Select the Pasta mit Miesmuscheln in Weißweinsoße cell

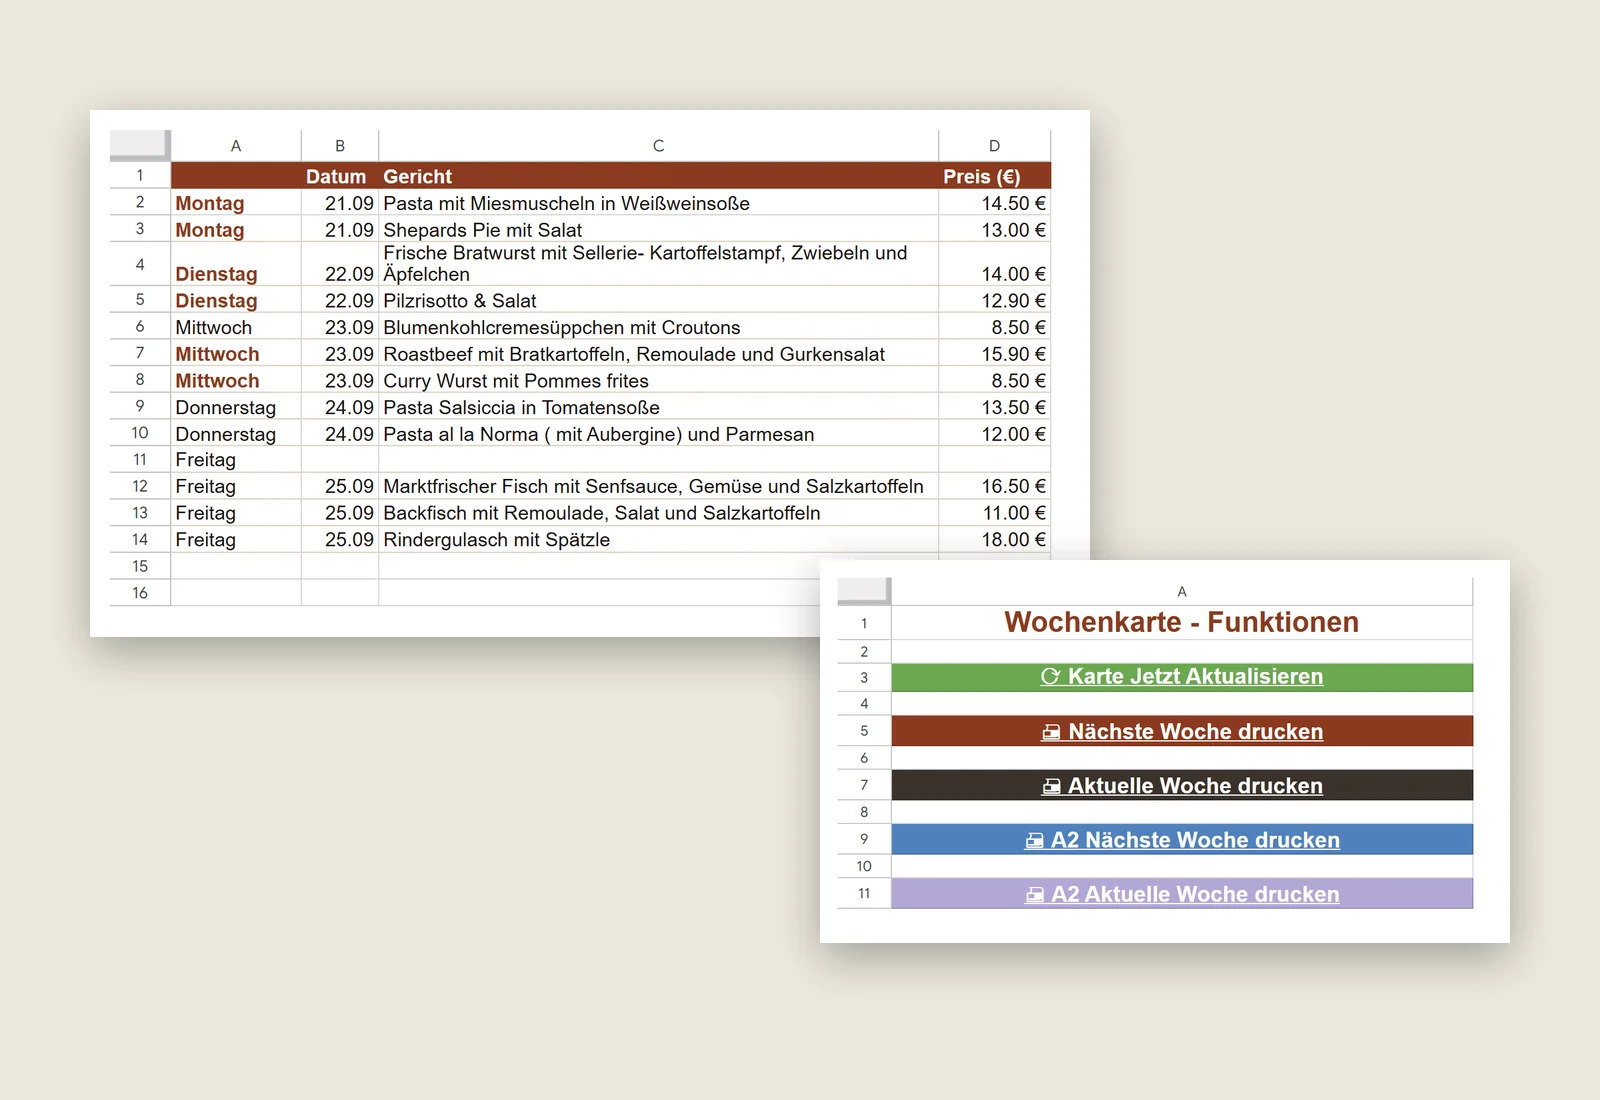tap(658, 203)
